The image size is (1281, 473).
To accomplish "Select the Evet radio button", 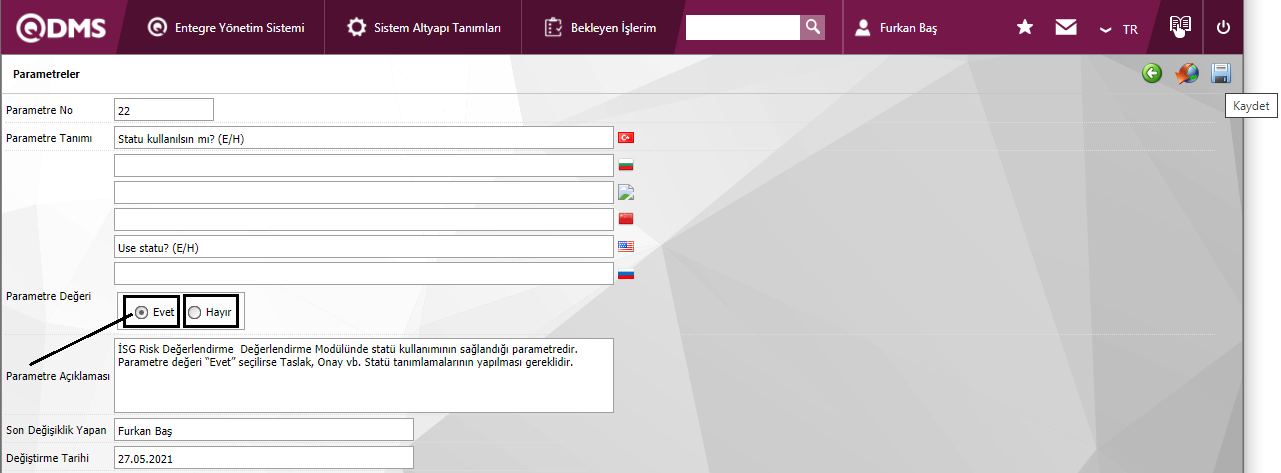I will pyautogui.click(x=142, y=312).
